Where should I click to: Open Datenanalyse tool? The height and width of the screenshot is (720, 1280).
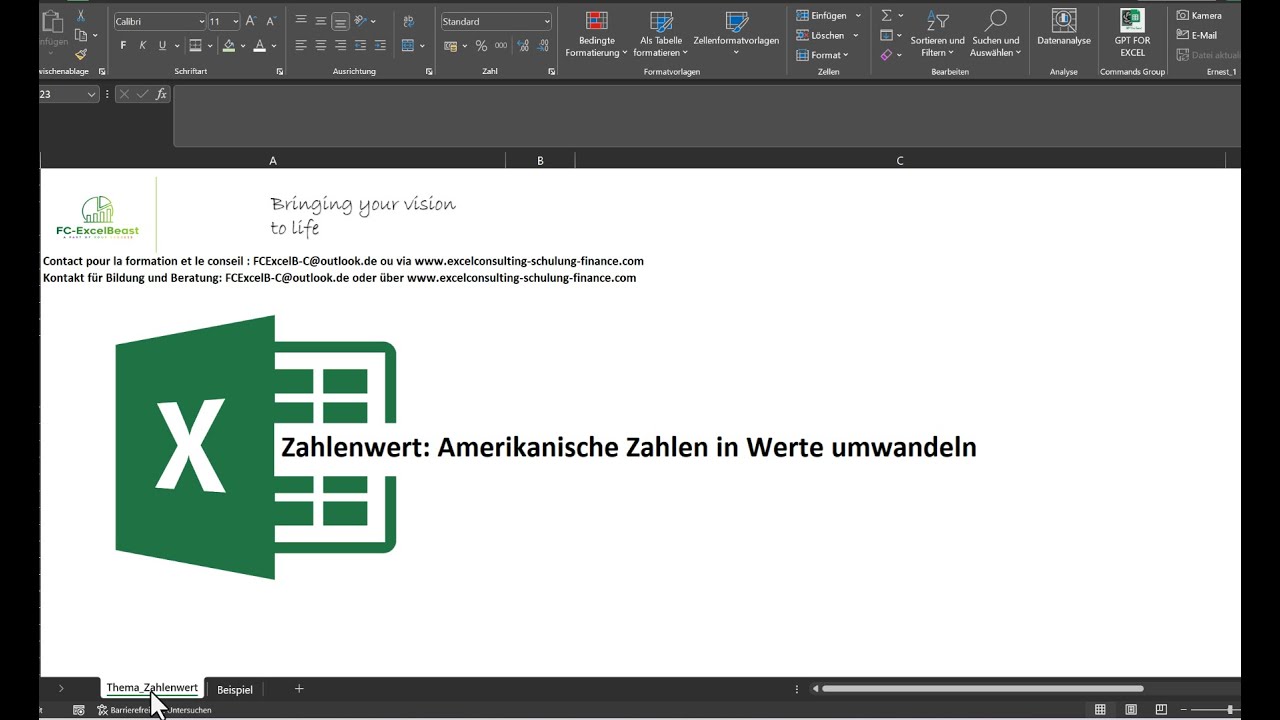(x=1064, y=29)
